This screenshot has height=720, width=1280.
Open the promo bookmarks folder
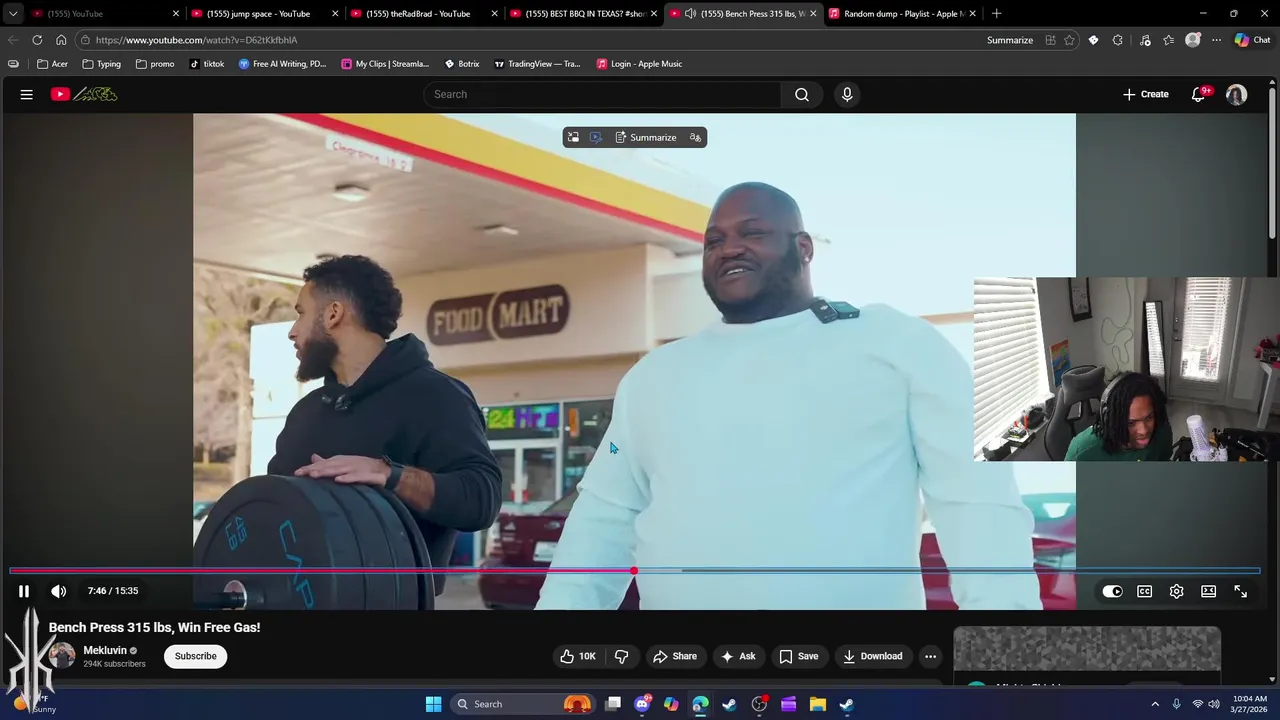click(154, 64)
